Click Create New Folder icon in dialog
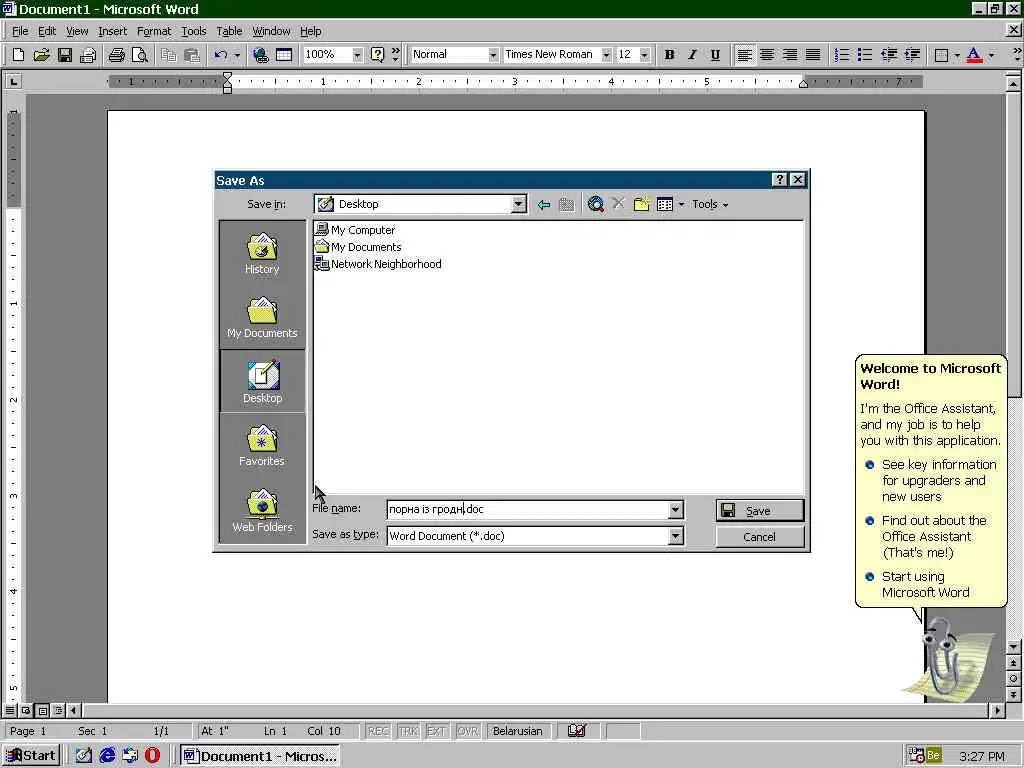The image size is (1024, 768). [x=641, y=204]
